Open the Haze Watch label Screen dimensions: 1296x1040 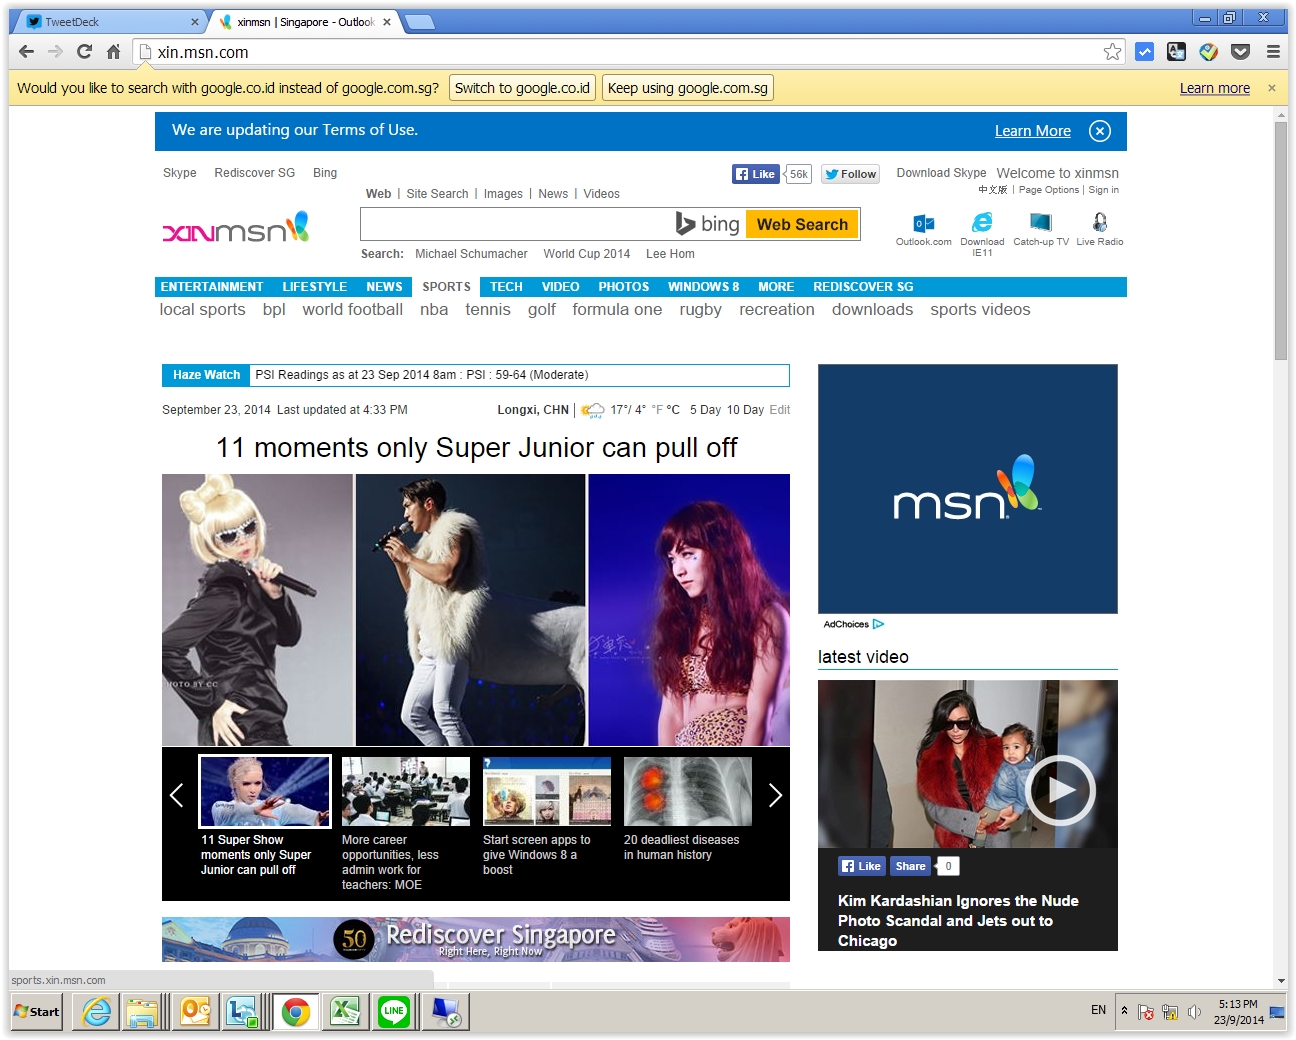pos(206,375)
